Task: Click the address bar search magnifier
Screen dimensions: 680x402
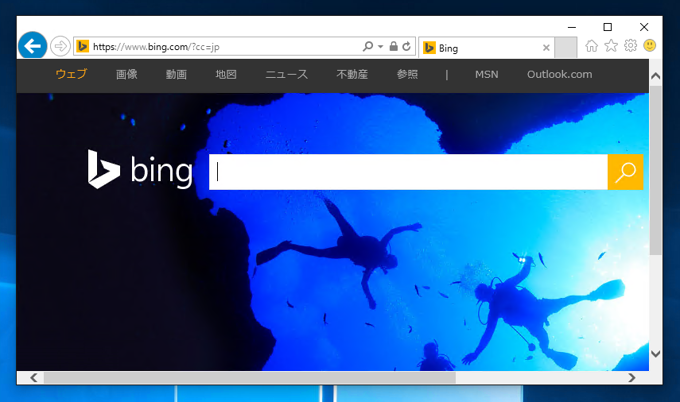Action: 368,46
